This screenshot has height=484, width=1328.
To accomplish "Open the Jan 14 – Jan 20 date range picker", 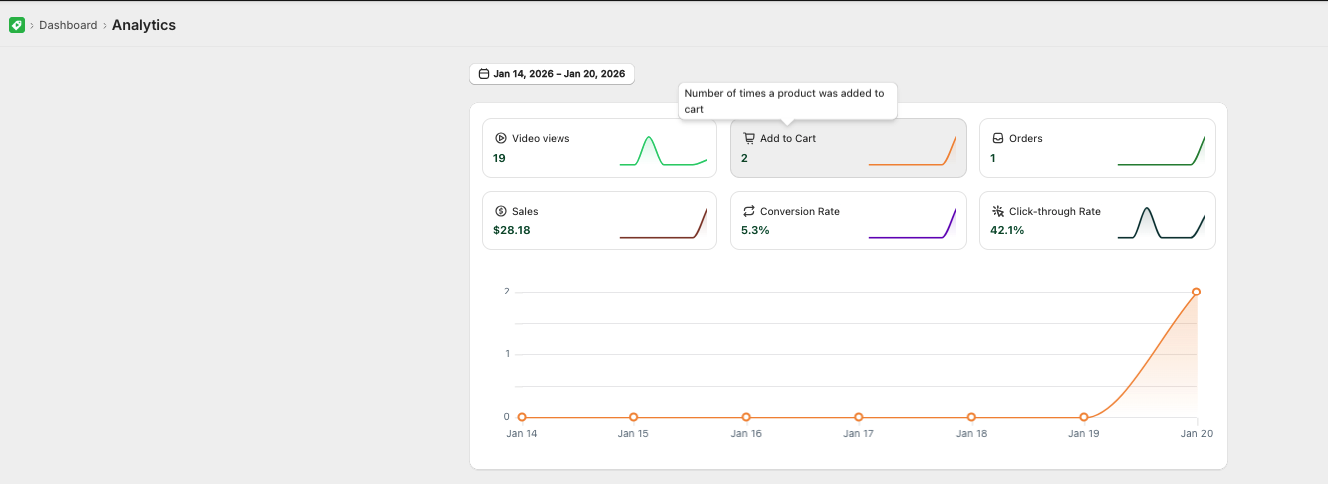I will click(x=552, y=74).
